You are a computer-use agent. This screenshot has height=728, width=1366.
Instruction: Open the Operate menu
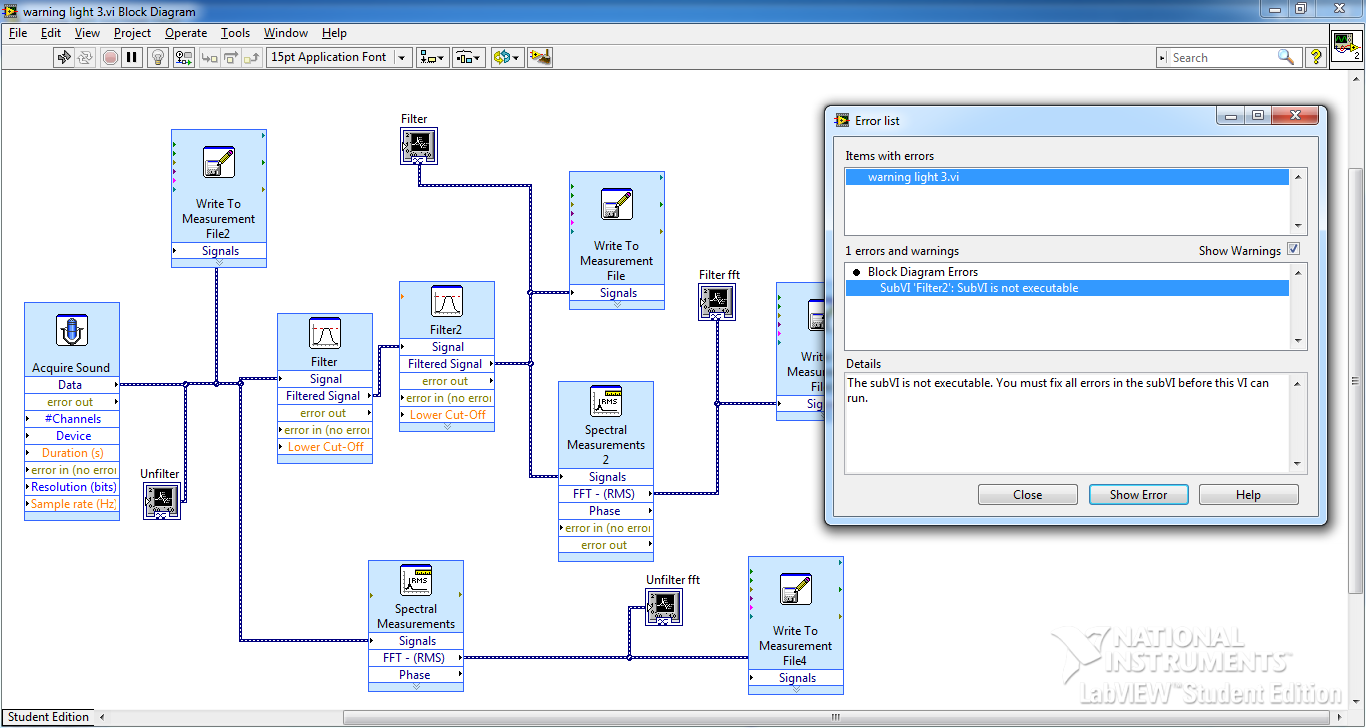tap(186, 33)
